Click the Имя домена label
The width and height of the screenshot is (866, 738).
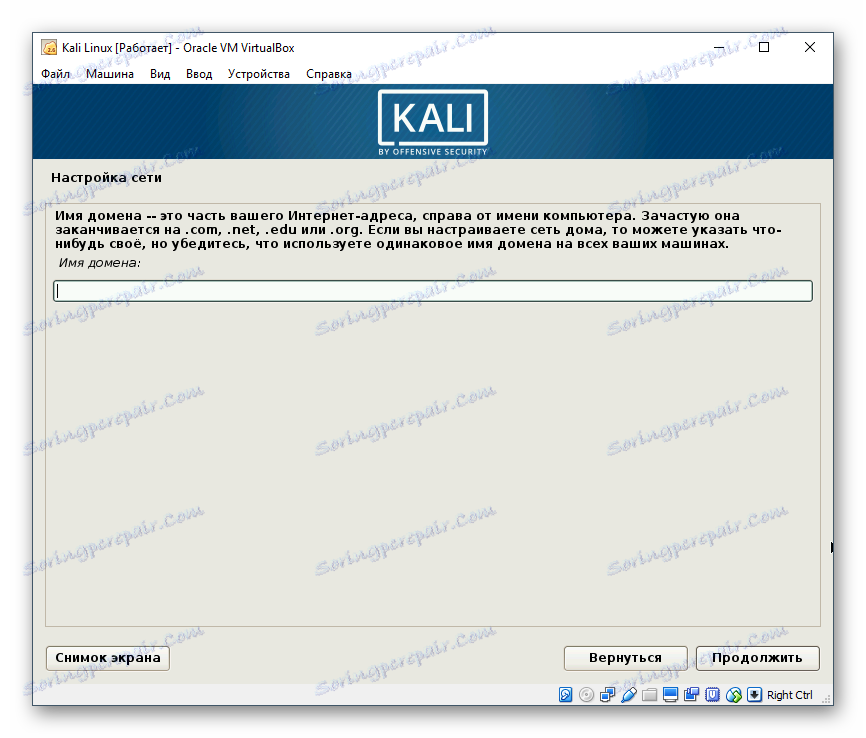click(x=99, y=263)
